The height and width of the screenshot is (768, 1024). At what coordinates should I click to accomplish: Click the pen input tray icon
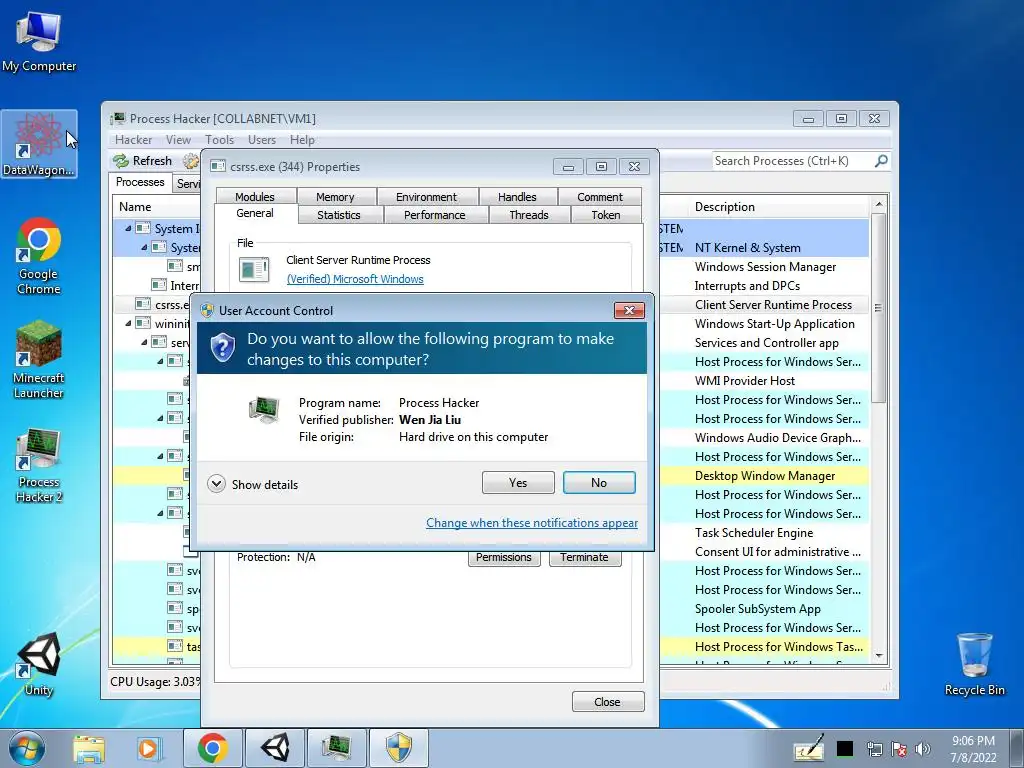(808, 748)
